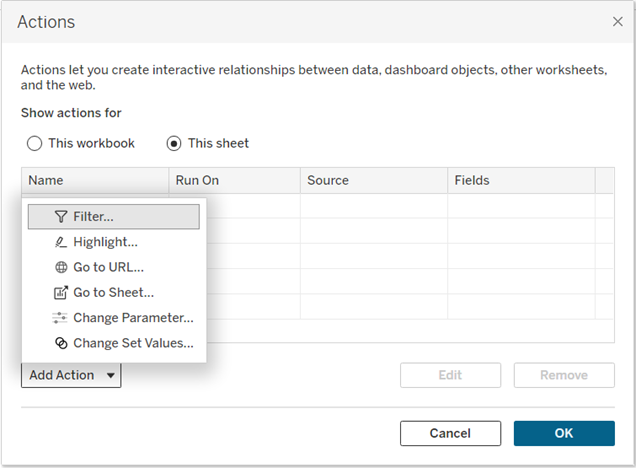
Task: Confirm with the OK button
Action: pyautogui.click(x=564, y=433)
